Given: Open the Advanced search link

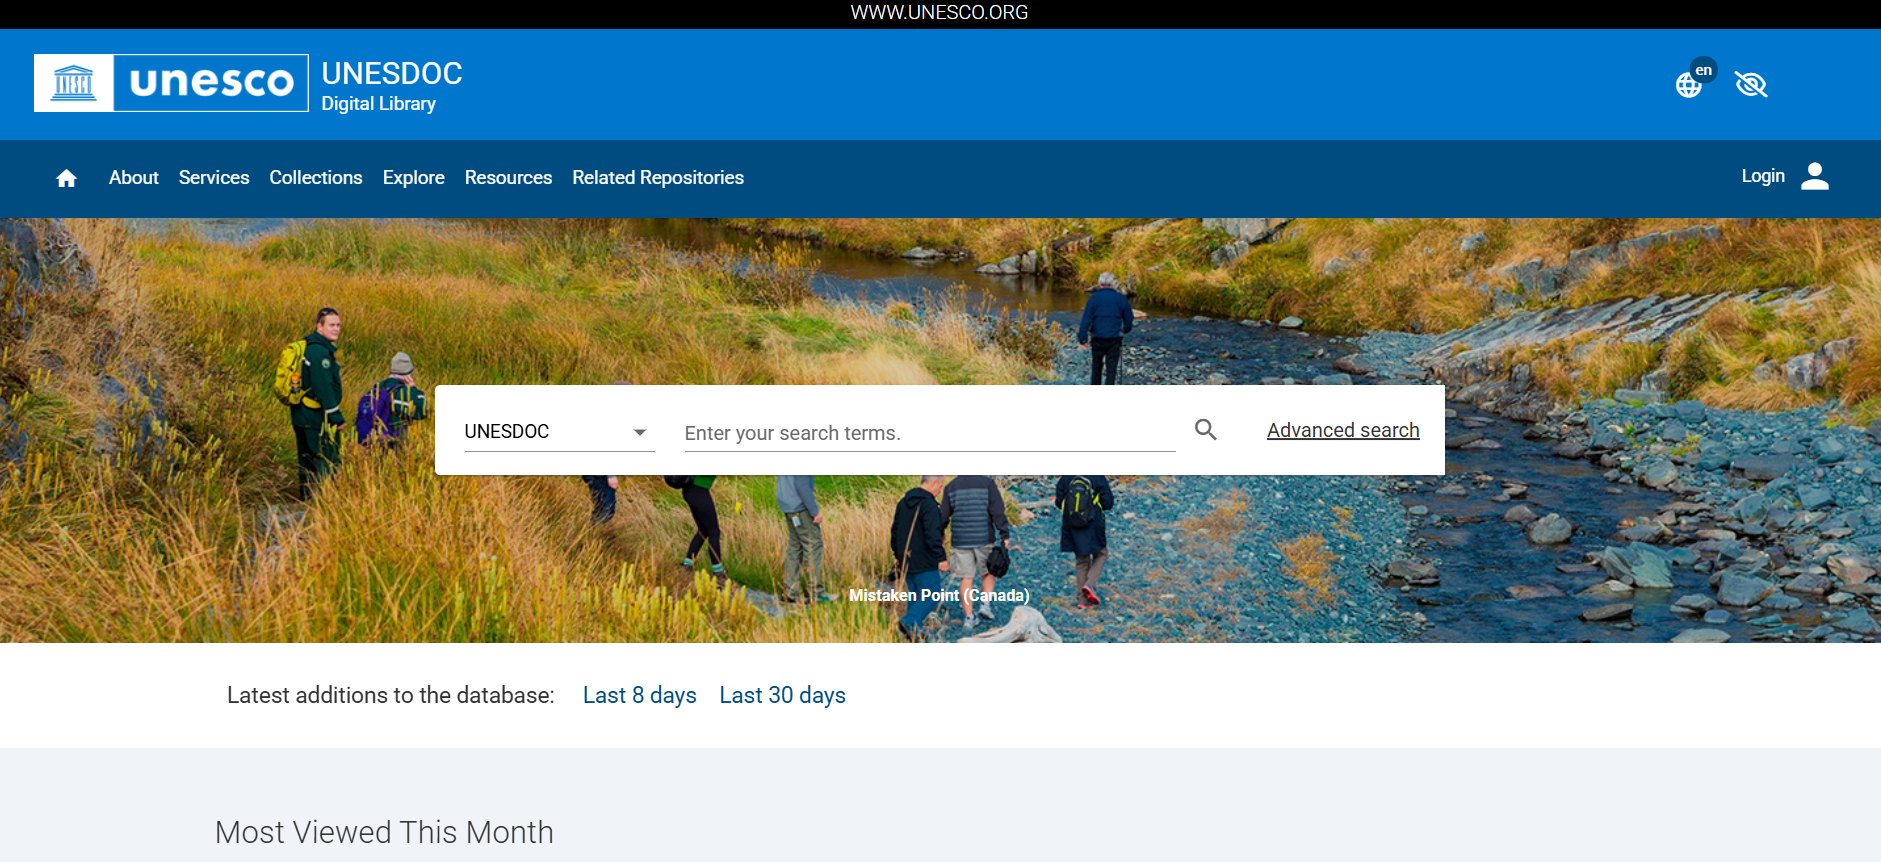Looking at the screenshot, I should [x=1343, y=430].
